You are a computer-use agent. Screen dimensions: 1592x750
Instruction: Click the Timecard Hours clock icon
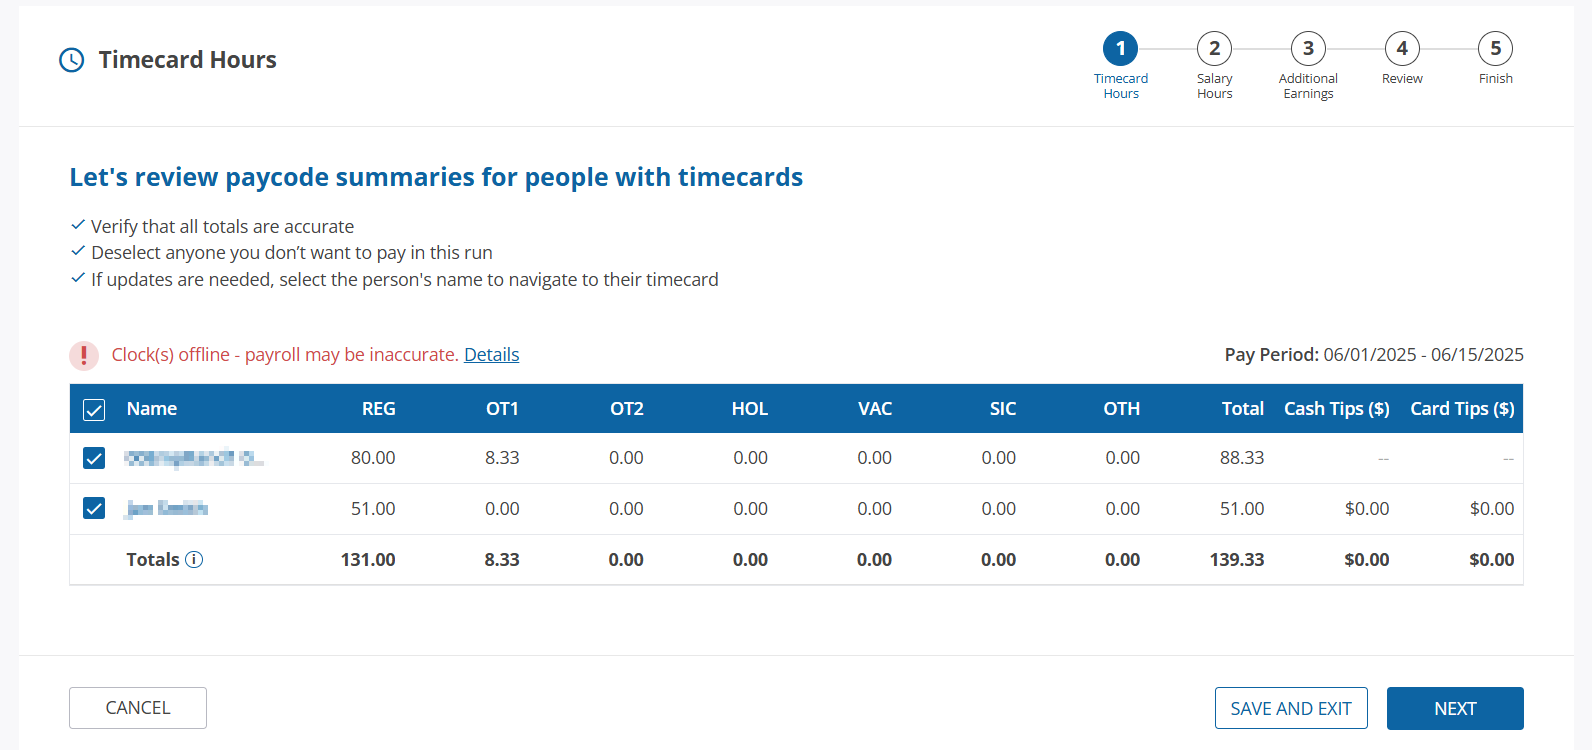point(72,60)
